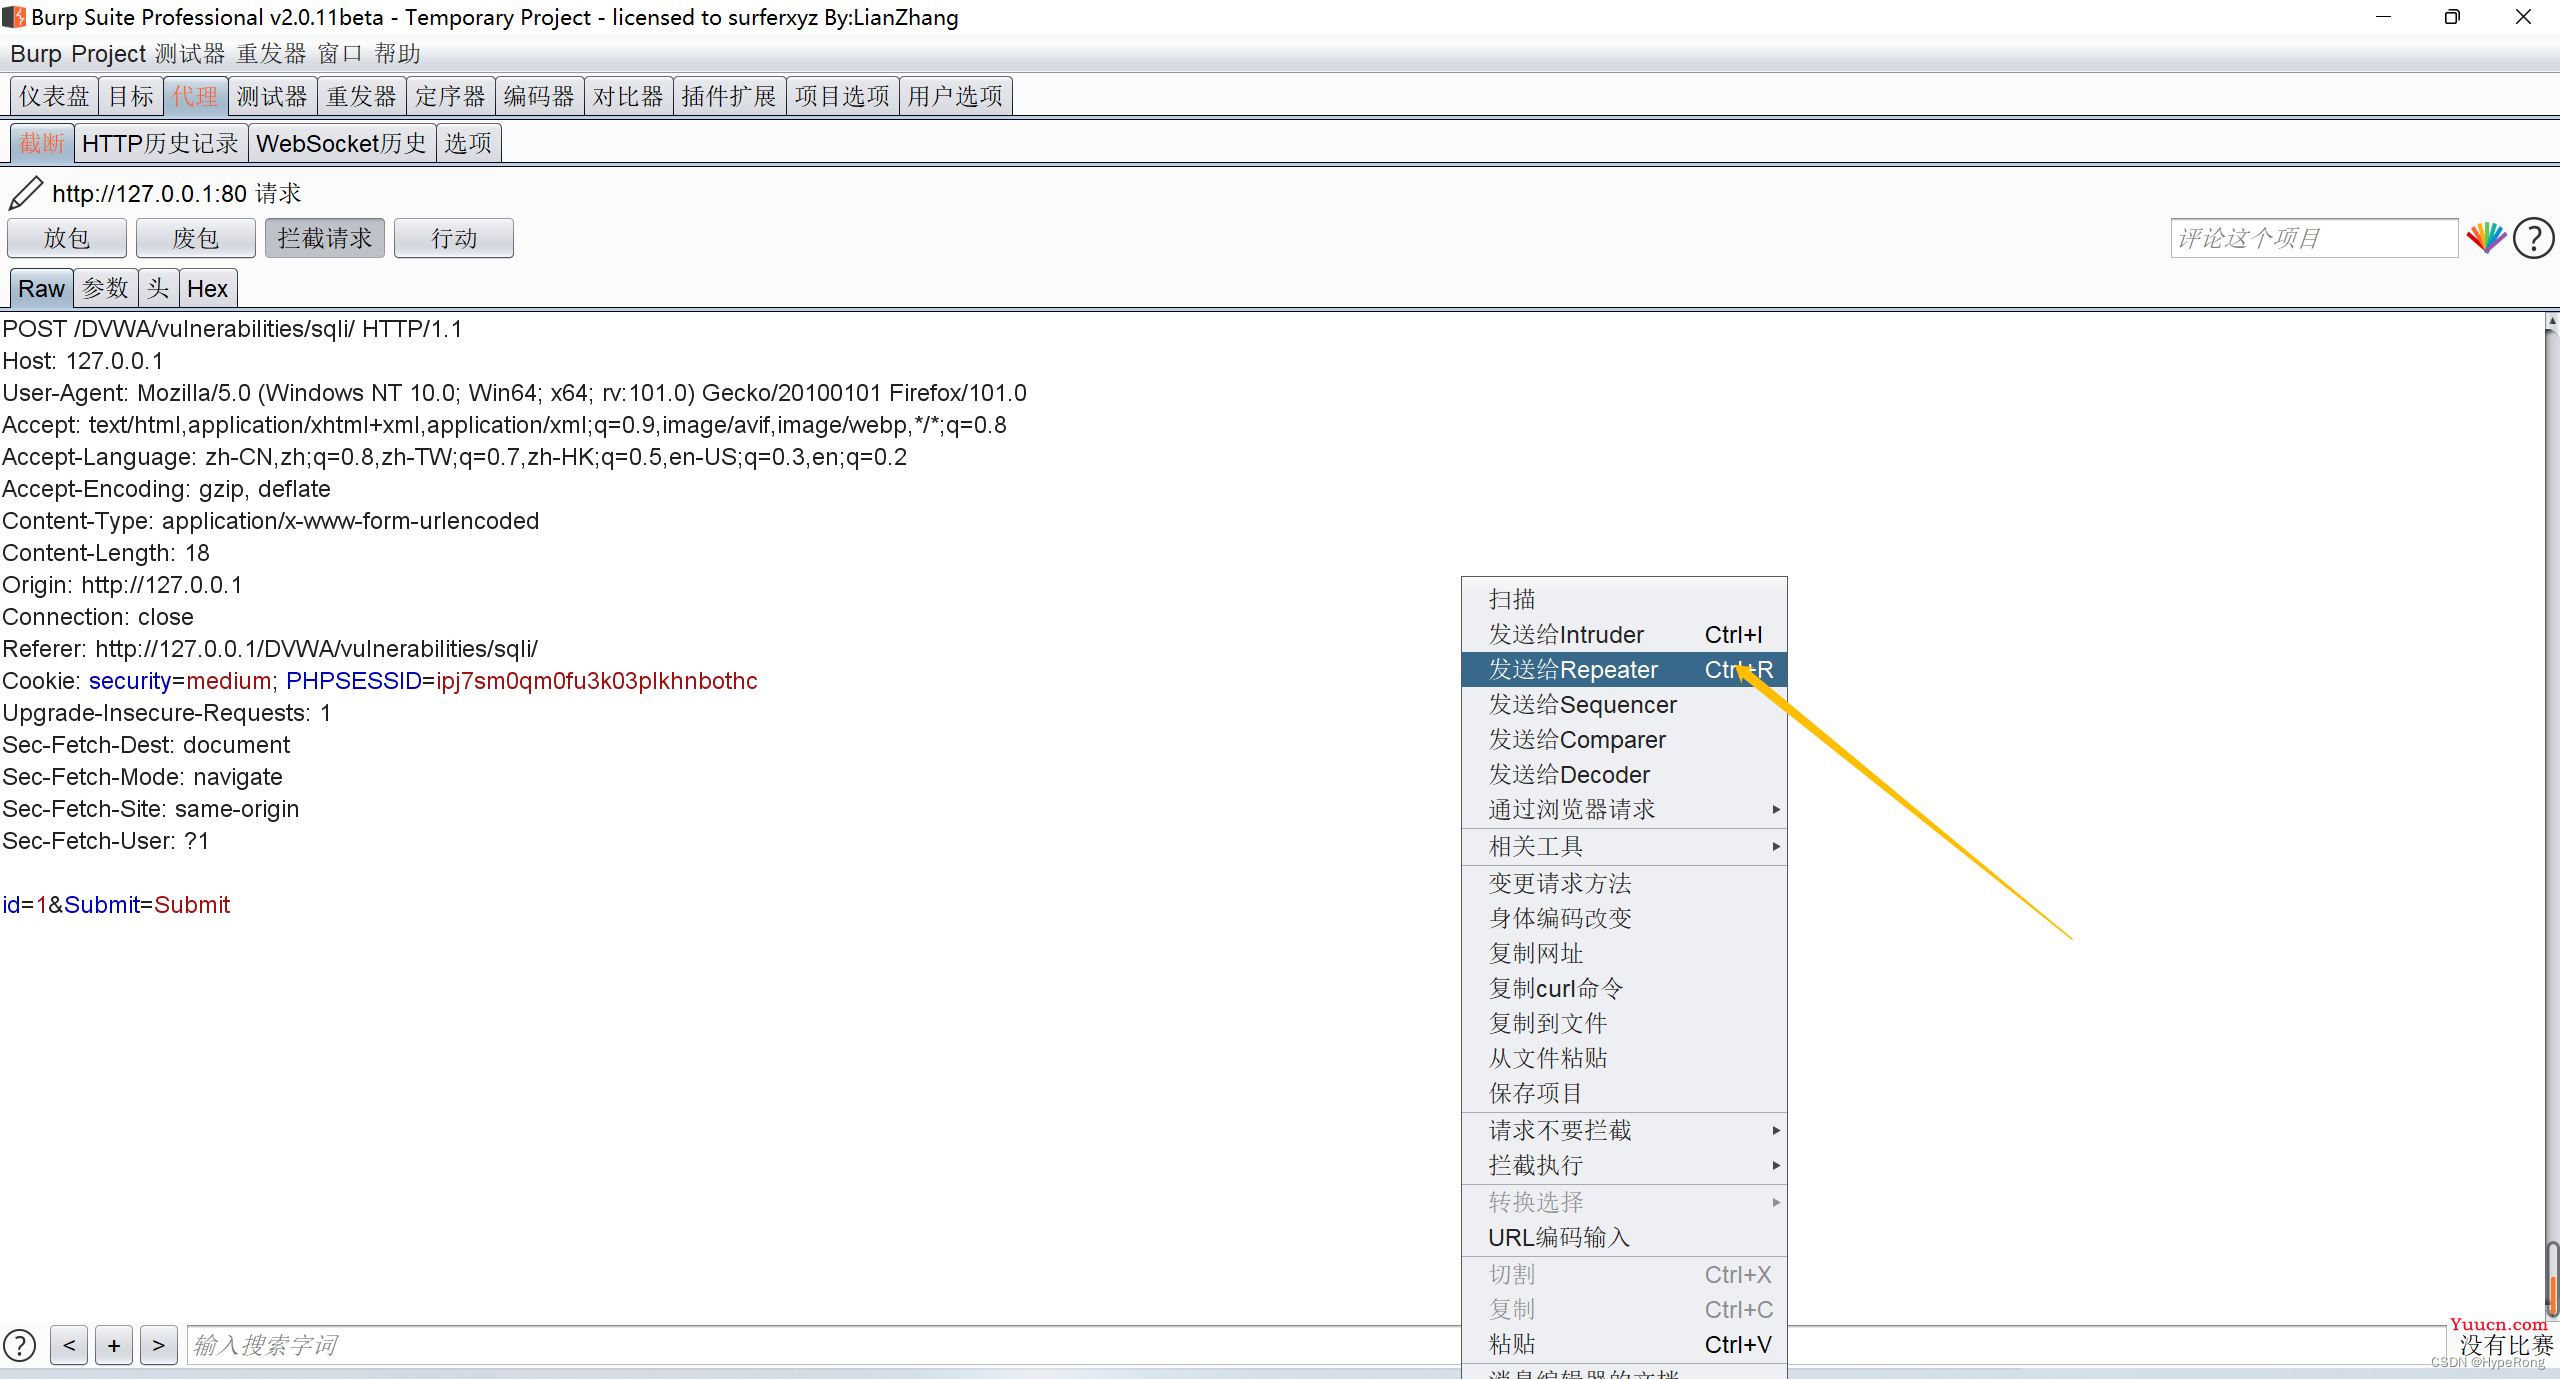Image resolution: width=2560 pixels, height=1379 pixels.
Task: Switch to the 测试器 main tab
Action: (272, 96)
